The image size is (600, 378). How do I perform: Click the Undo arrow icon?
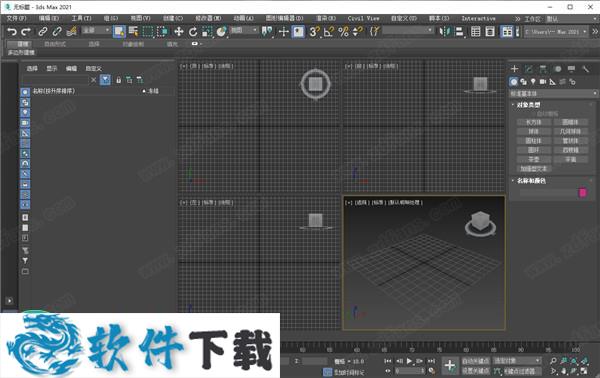[x=12, y=32]
